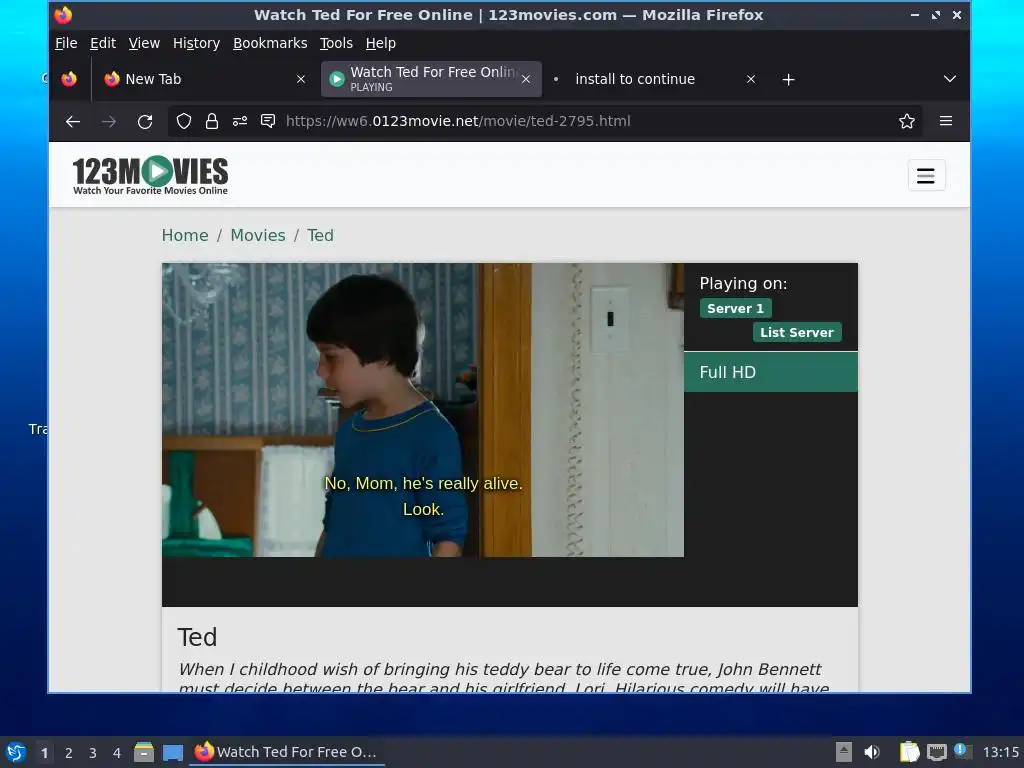Viewport: 1024px width, 768px height.
Task: Open a new browser tab
Action: click(x=788, y=80)
